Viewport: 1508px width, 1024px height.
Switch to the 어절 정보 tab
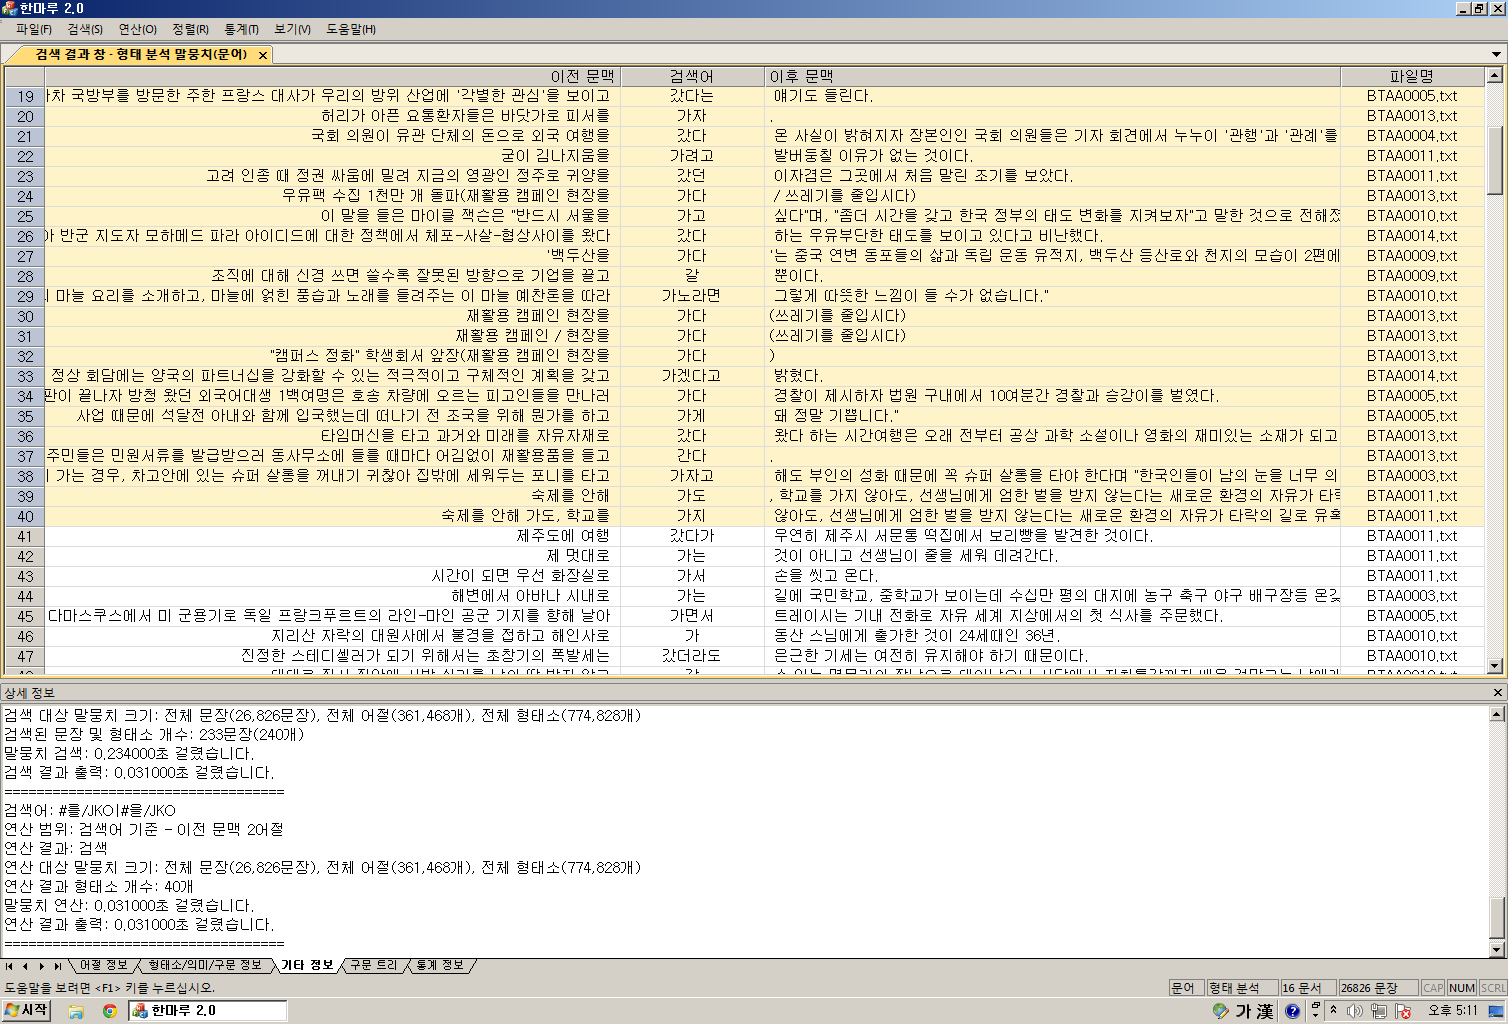(104, 965)
